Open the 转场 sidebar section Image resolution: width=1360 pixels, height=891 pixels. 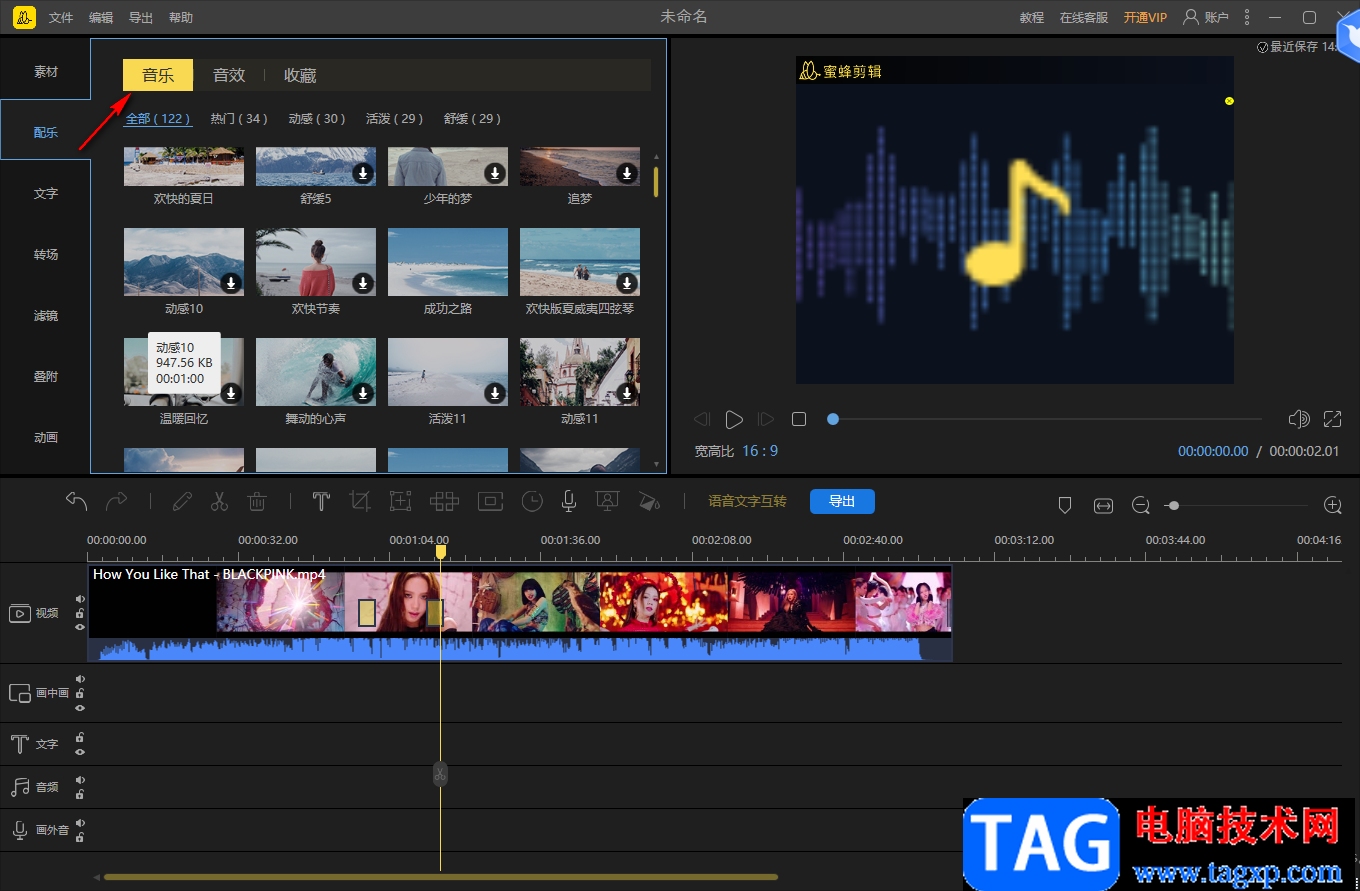[46, 255]
